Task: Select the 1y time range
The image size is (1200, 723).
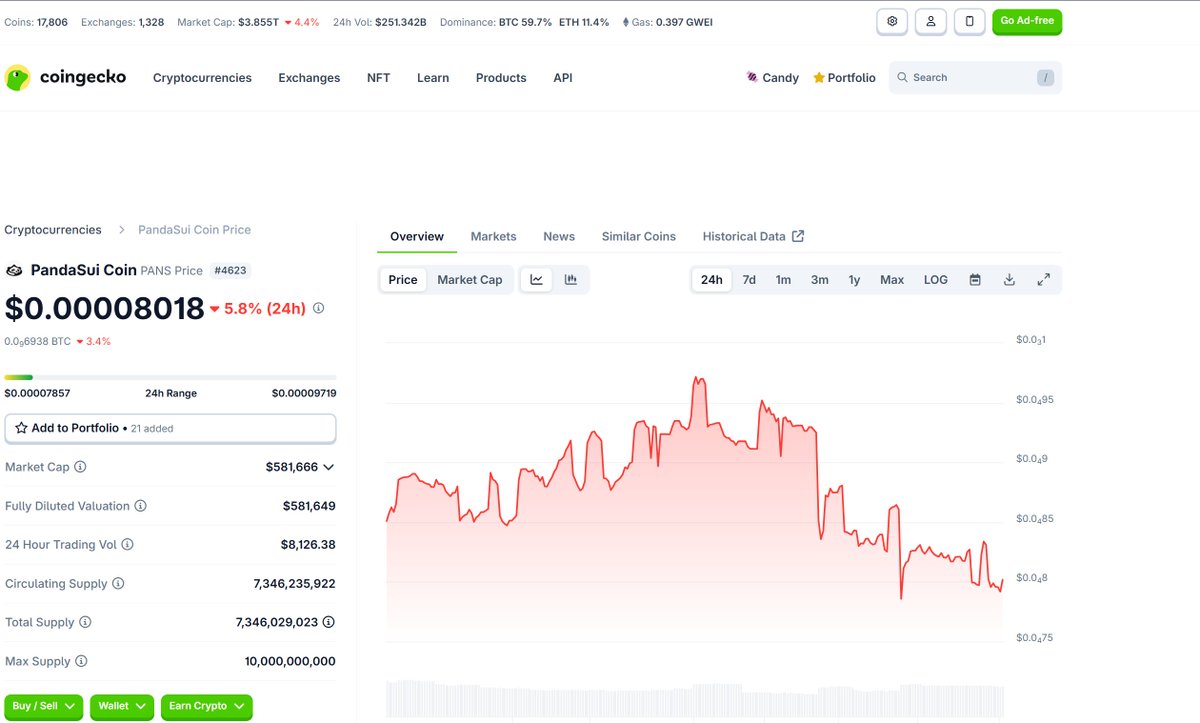Action: 855,280
